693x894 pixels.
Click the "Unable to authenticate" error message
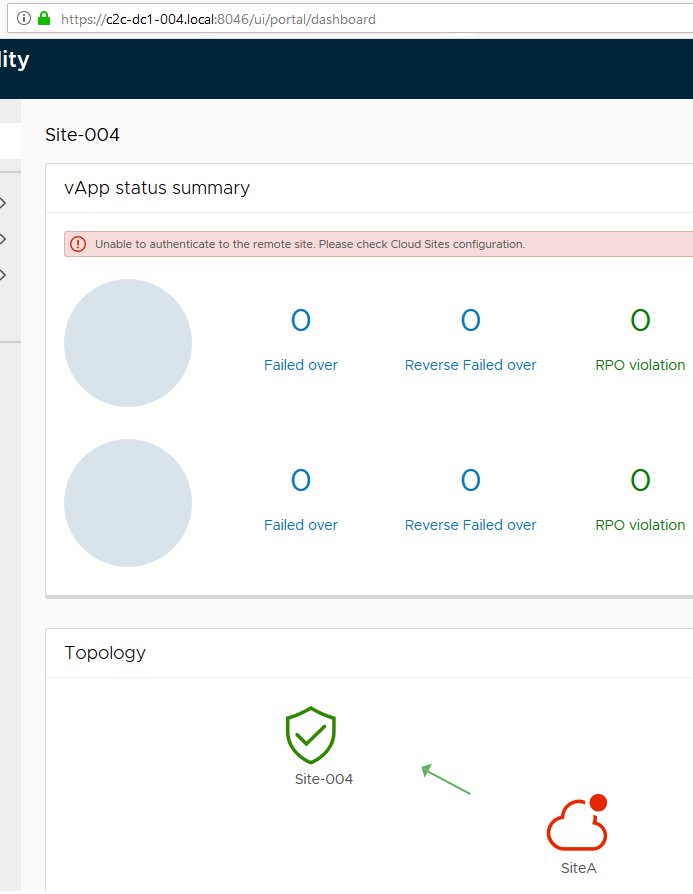pos(310,244)
